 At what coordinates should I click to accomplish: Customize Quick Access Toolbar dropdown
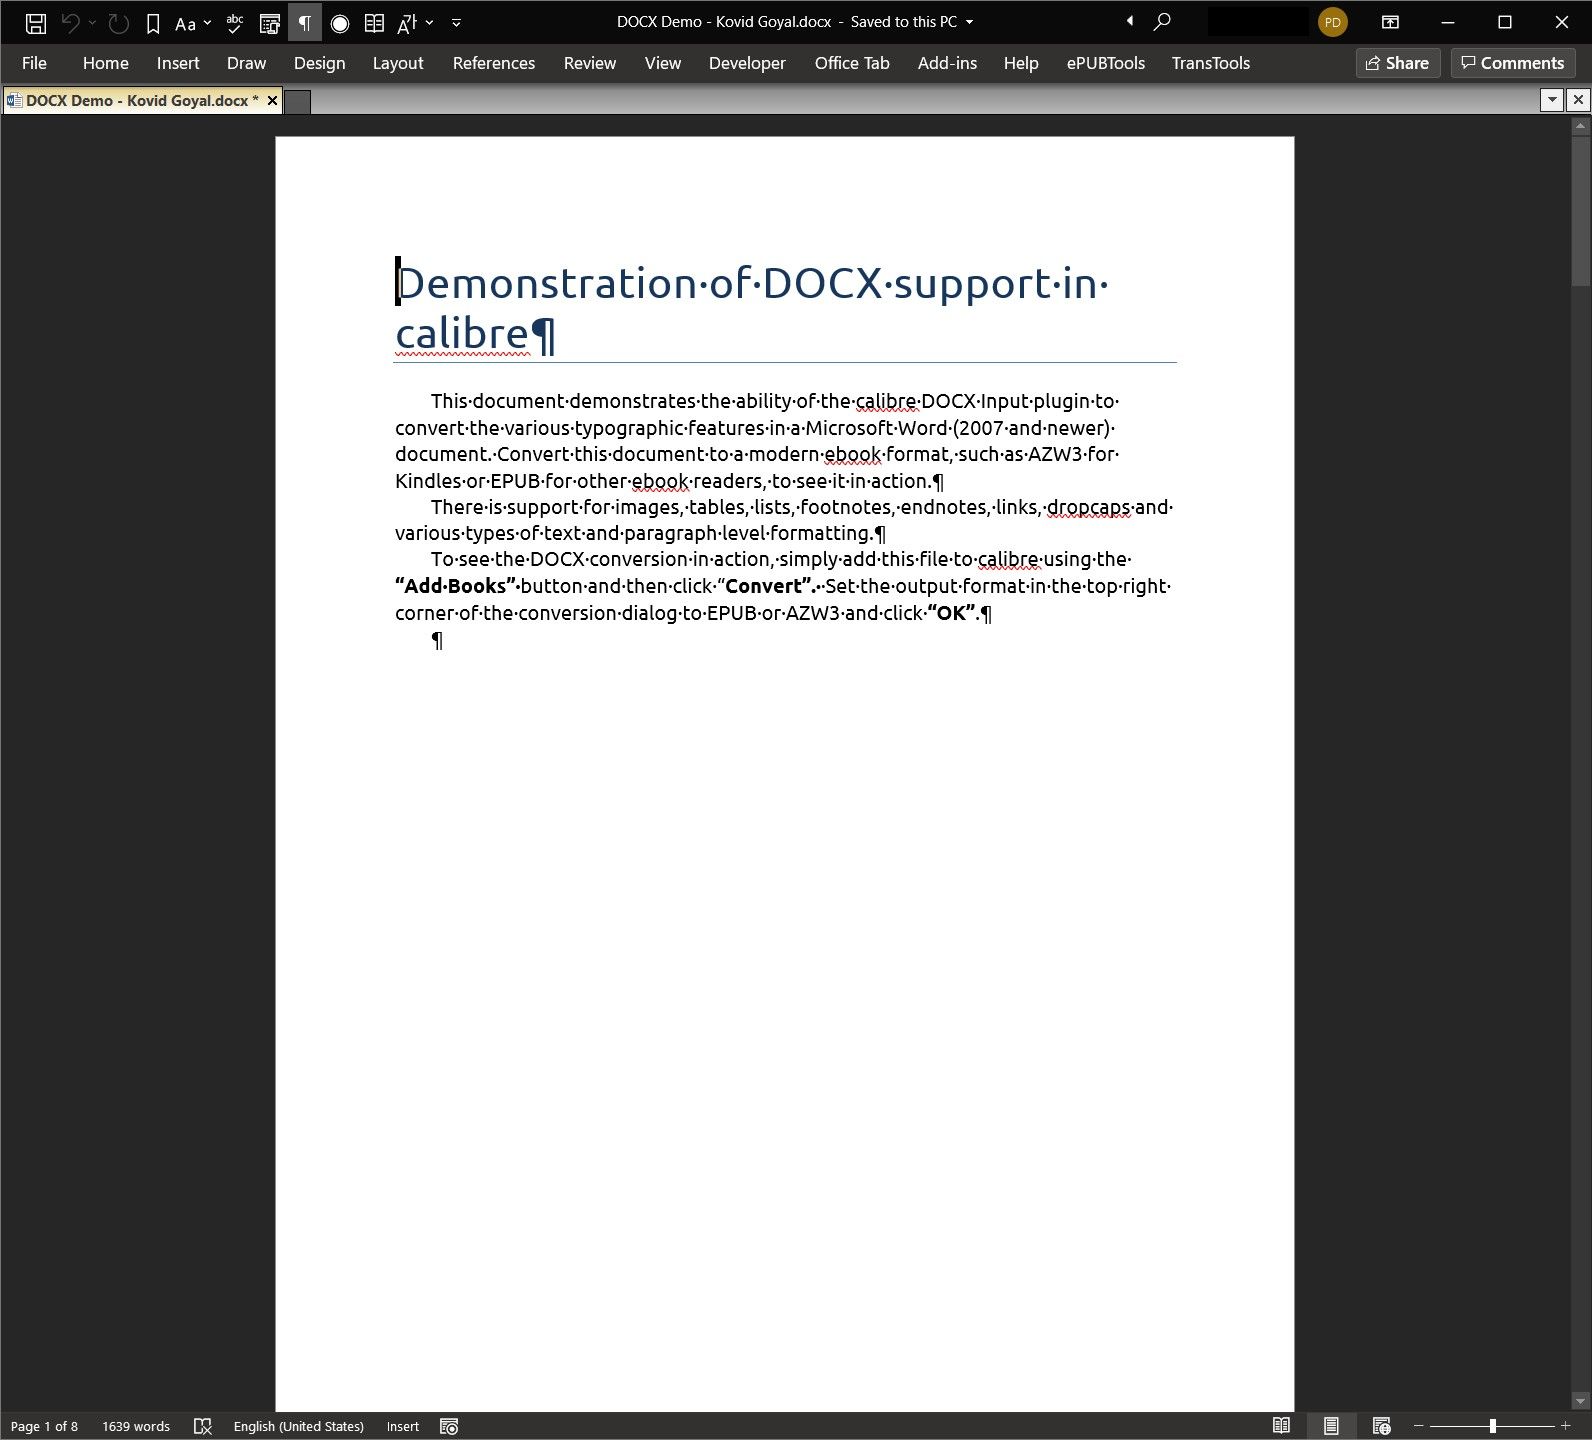[456, 22]
